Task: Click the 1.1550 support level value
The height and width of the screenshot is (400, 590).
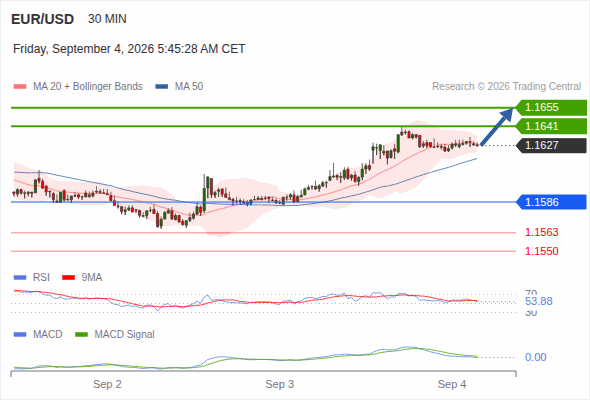Action: click(541, 251)
